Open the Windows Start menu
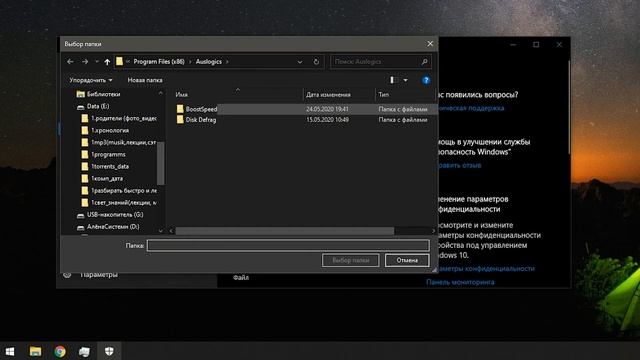 click(x=10, y=351)
